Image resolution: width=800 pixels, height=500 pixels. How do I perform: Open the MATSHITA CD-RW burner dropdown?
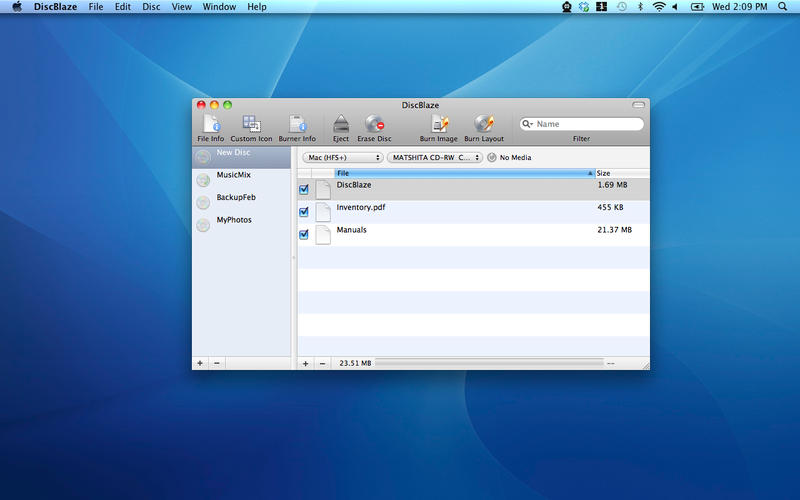[x=435, y=158]
